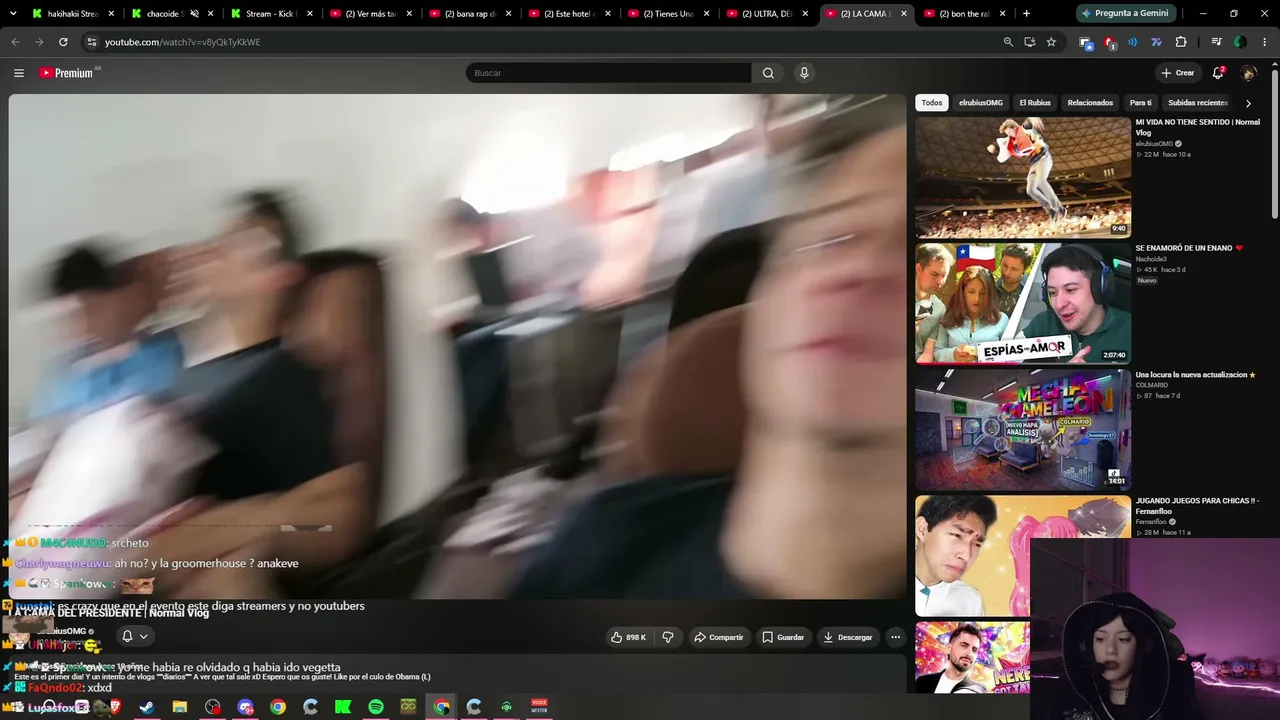Open Discord from the taskbar
The image size is (1280, 720).
[x=245, y=707]
